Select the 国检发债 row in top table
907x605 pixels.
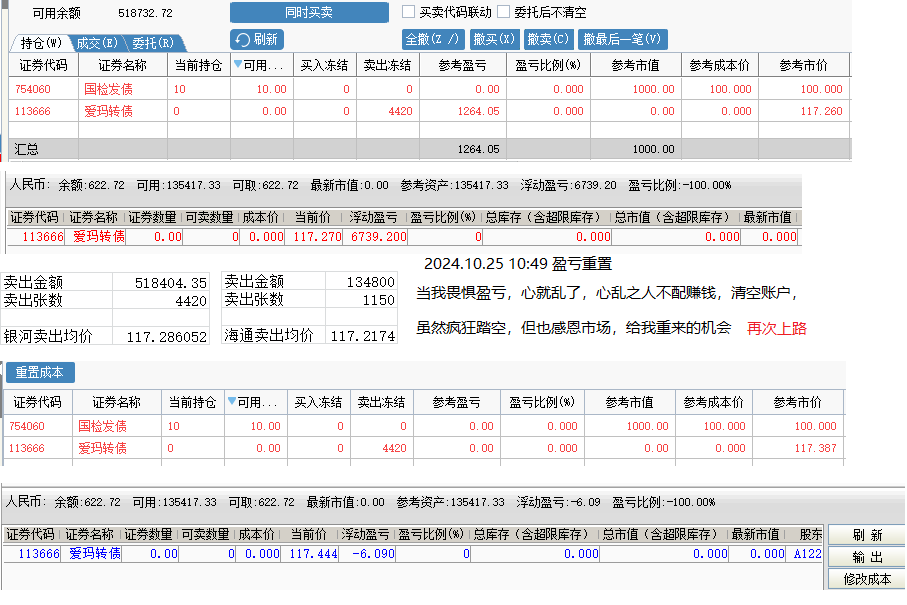coord(108,89)
